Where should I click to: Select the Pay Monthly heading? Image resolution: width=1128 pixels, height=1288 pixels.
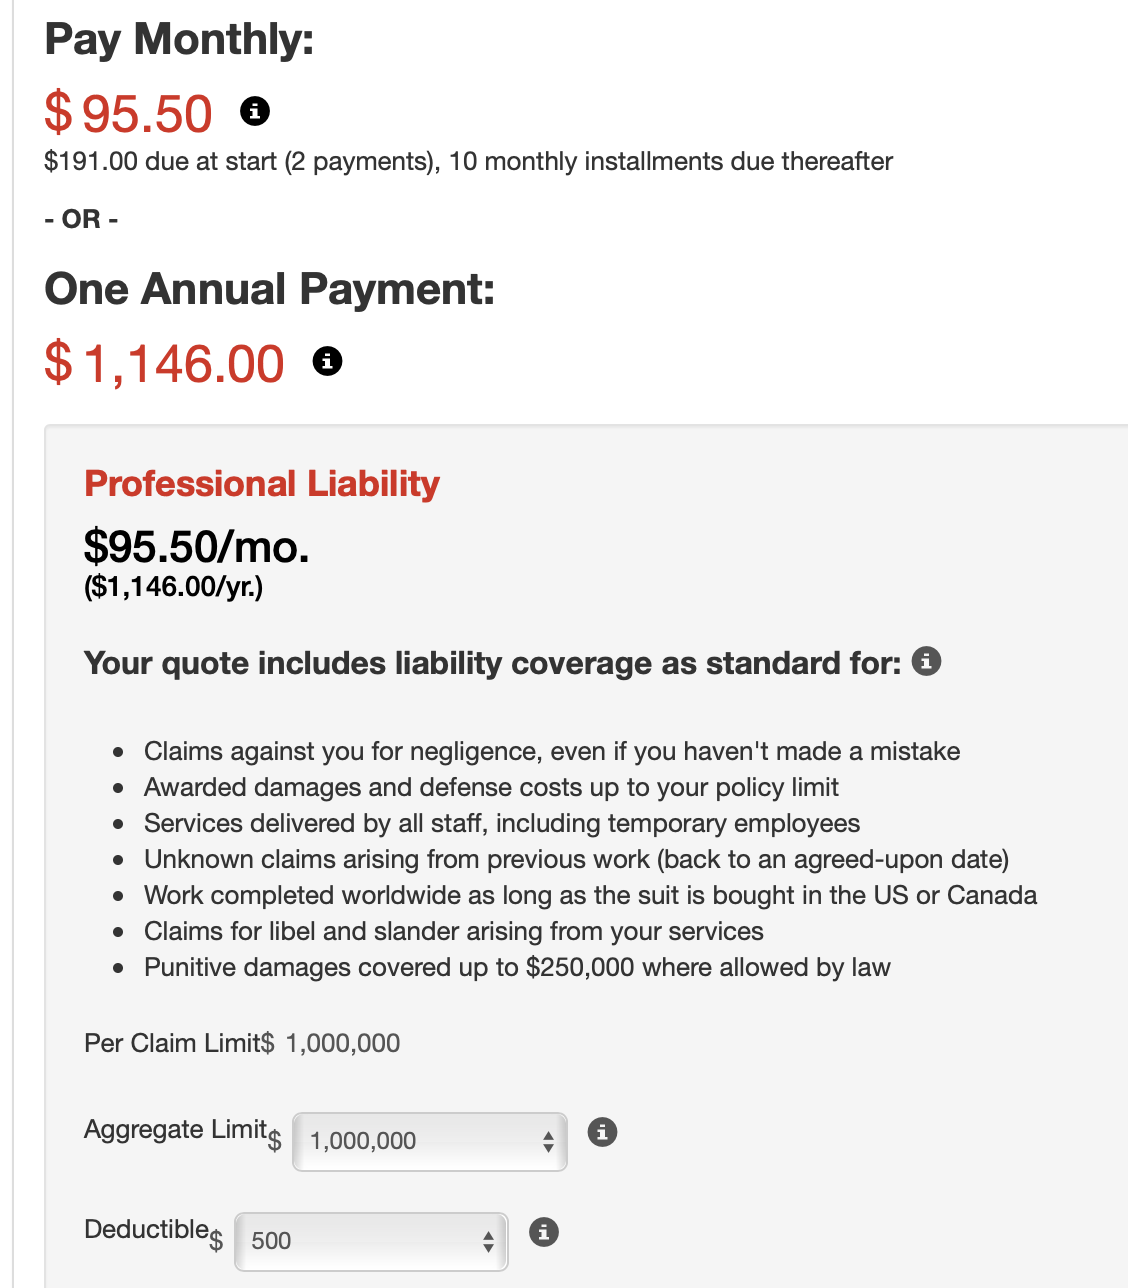179,39
